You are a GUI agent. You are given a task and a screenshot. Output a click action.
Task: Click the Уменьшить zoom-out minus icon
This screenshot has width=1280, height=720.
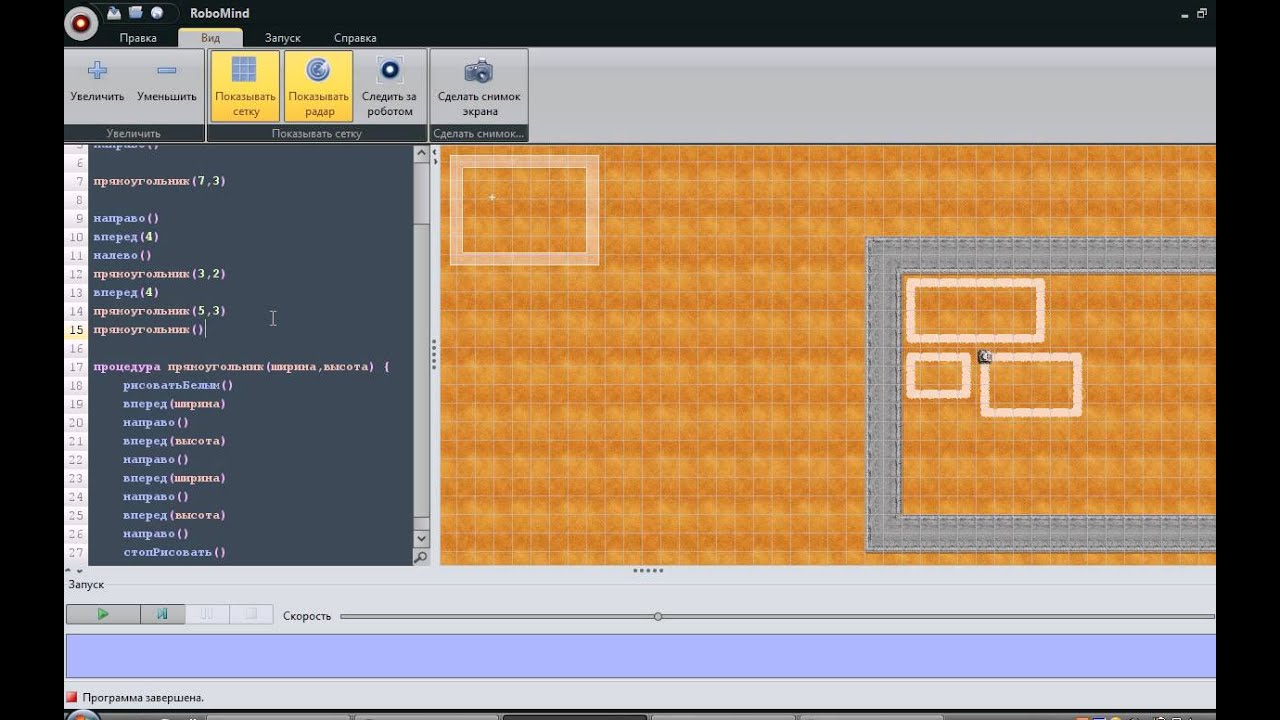[167, 71]
